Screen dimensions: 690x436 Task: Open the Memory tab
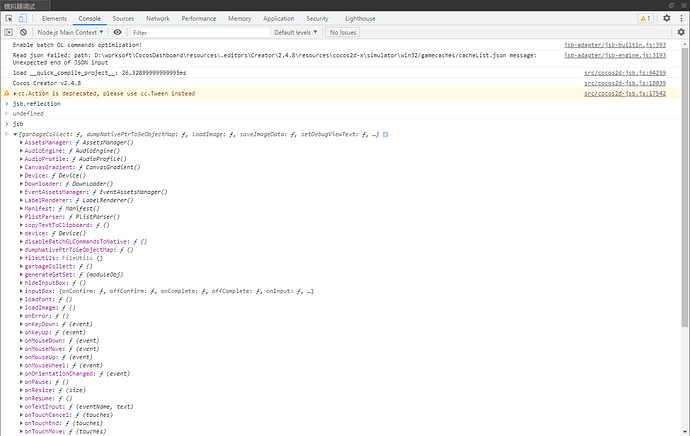(x=239, y=18)
